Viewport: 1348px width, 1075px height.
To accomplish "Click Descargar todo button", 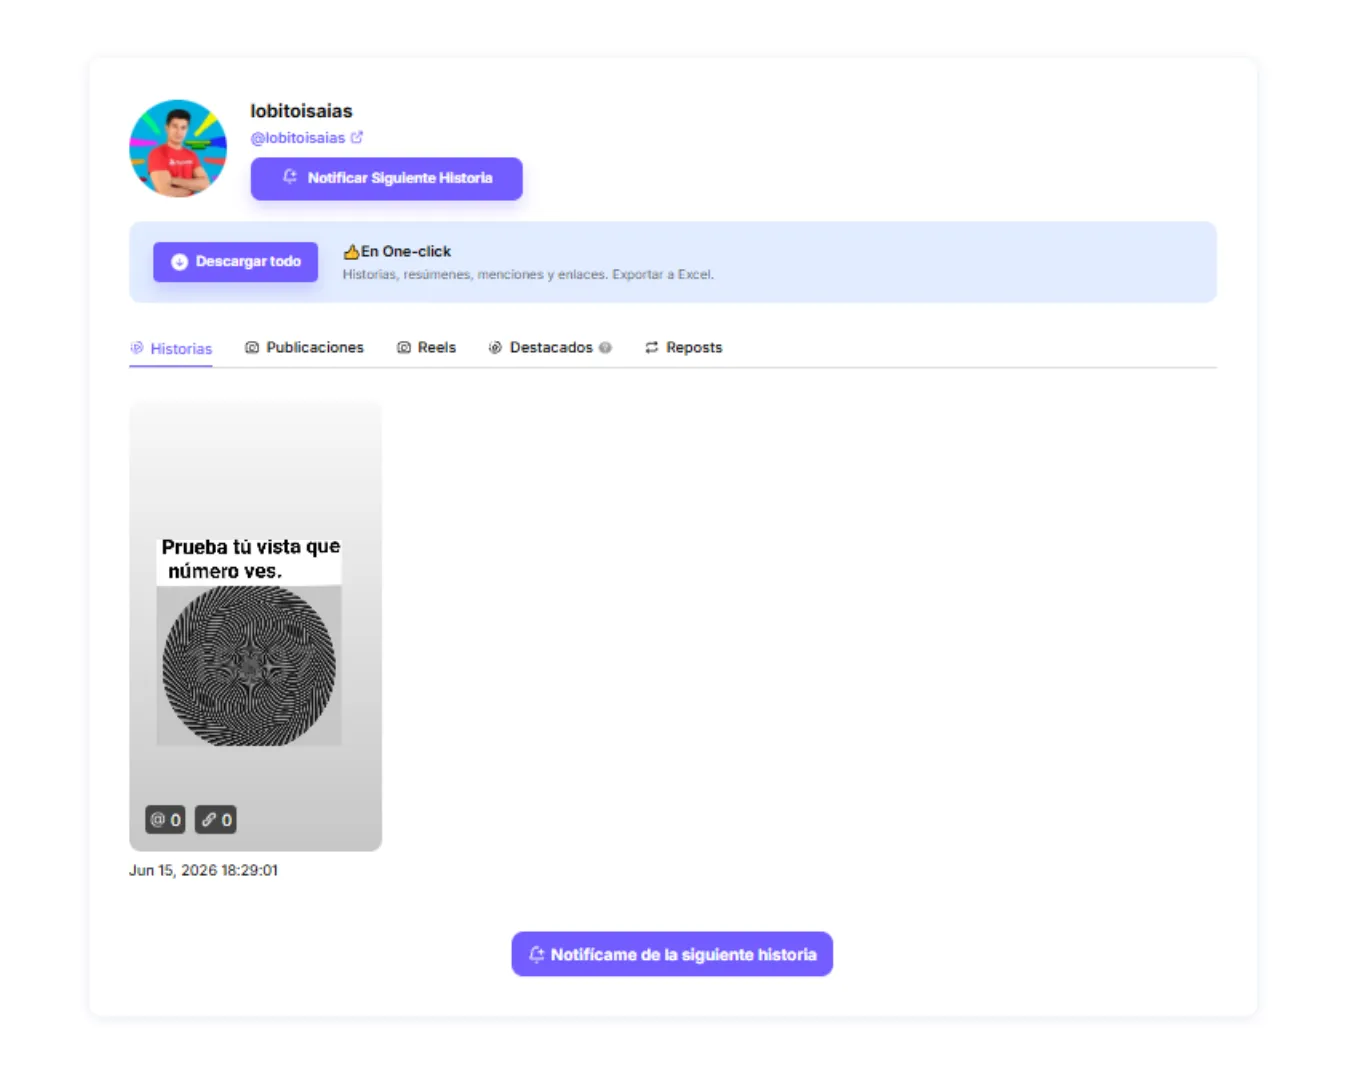I will click(x=235, y=261).
